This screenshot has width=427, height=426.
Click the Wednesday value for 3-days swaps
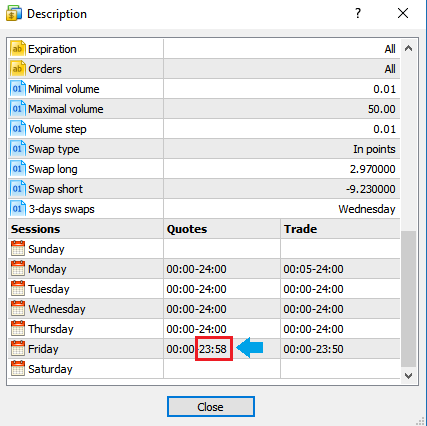(x=367, y=209)
